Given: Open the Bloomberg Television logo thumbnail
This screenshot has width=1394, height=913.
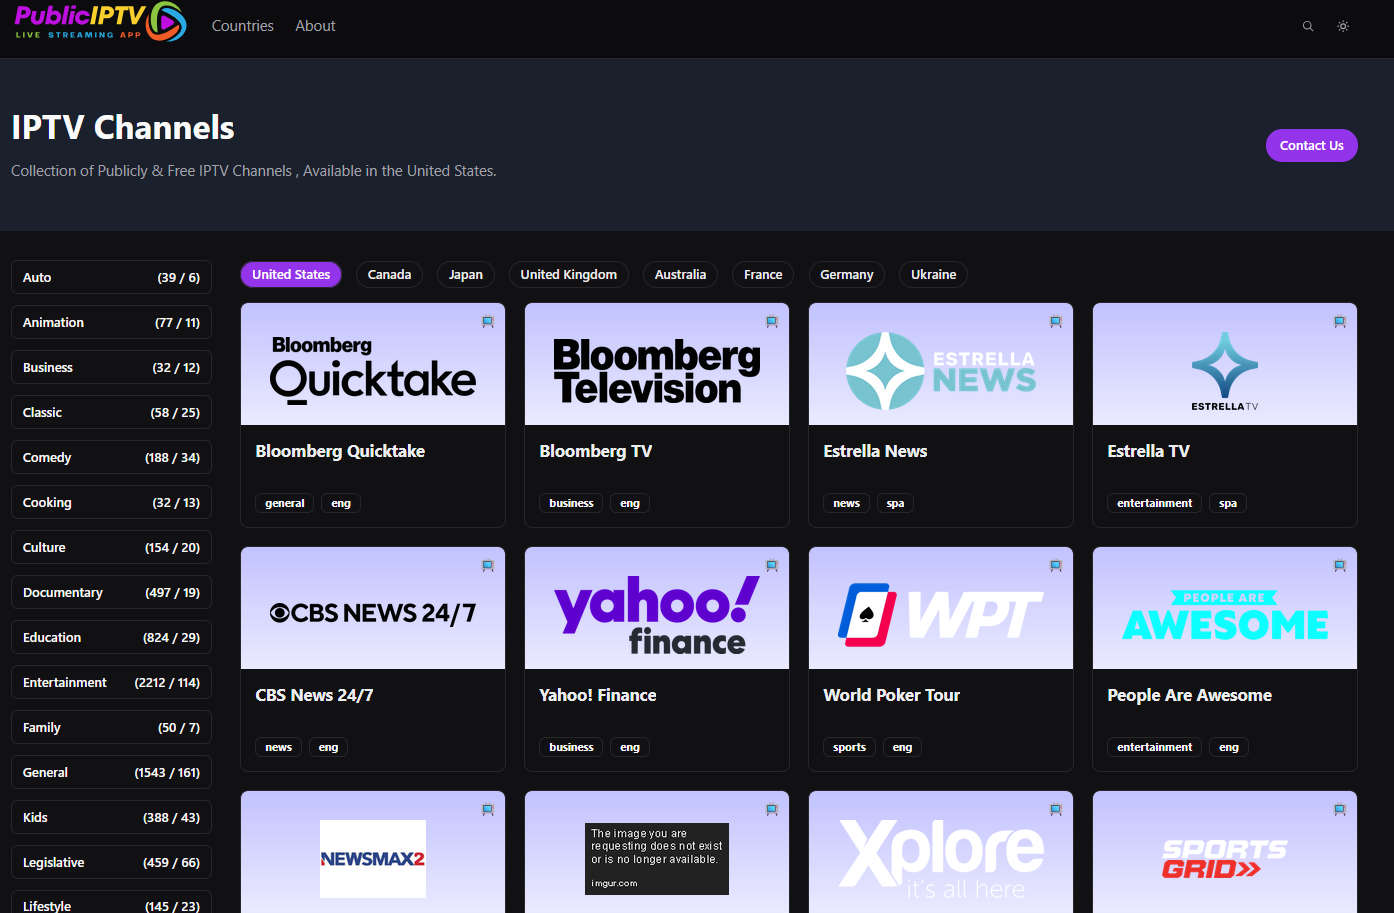Looking at the screenshot, I should point(657,364).
